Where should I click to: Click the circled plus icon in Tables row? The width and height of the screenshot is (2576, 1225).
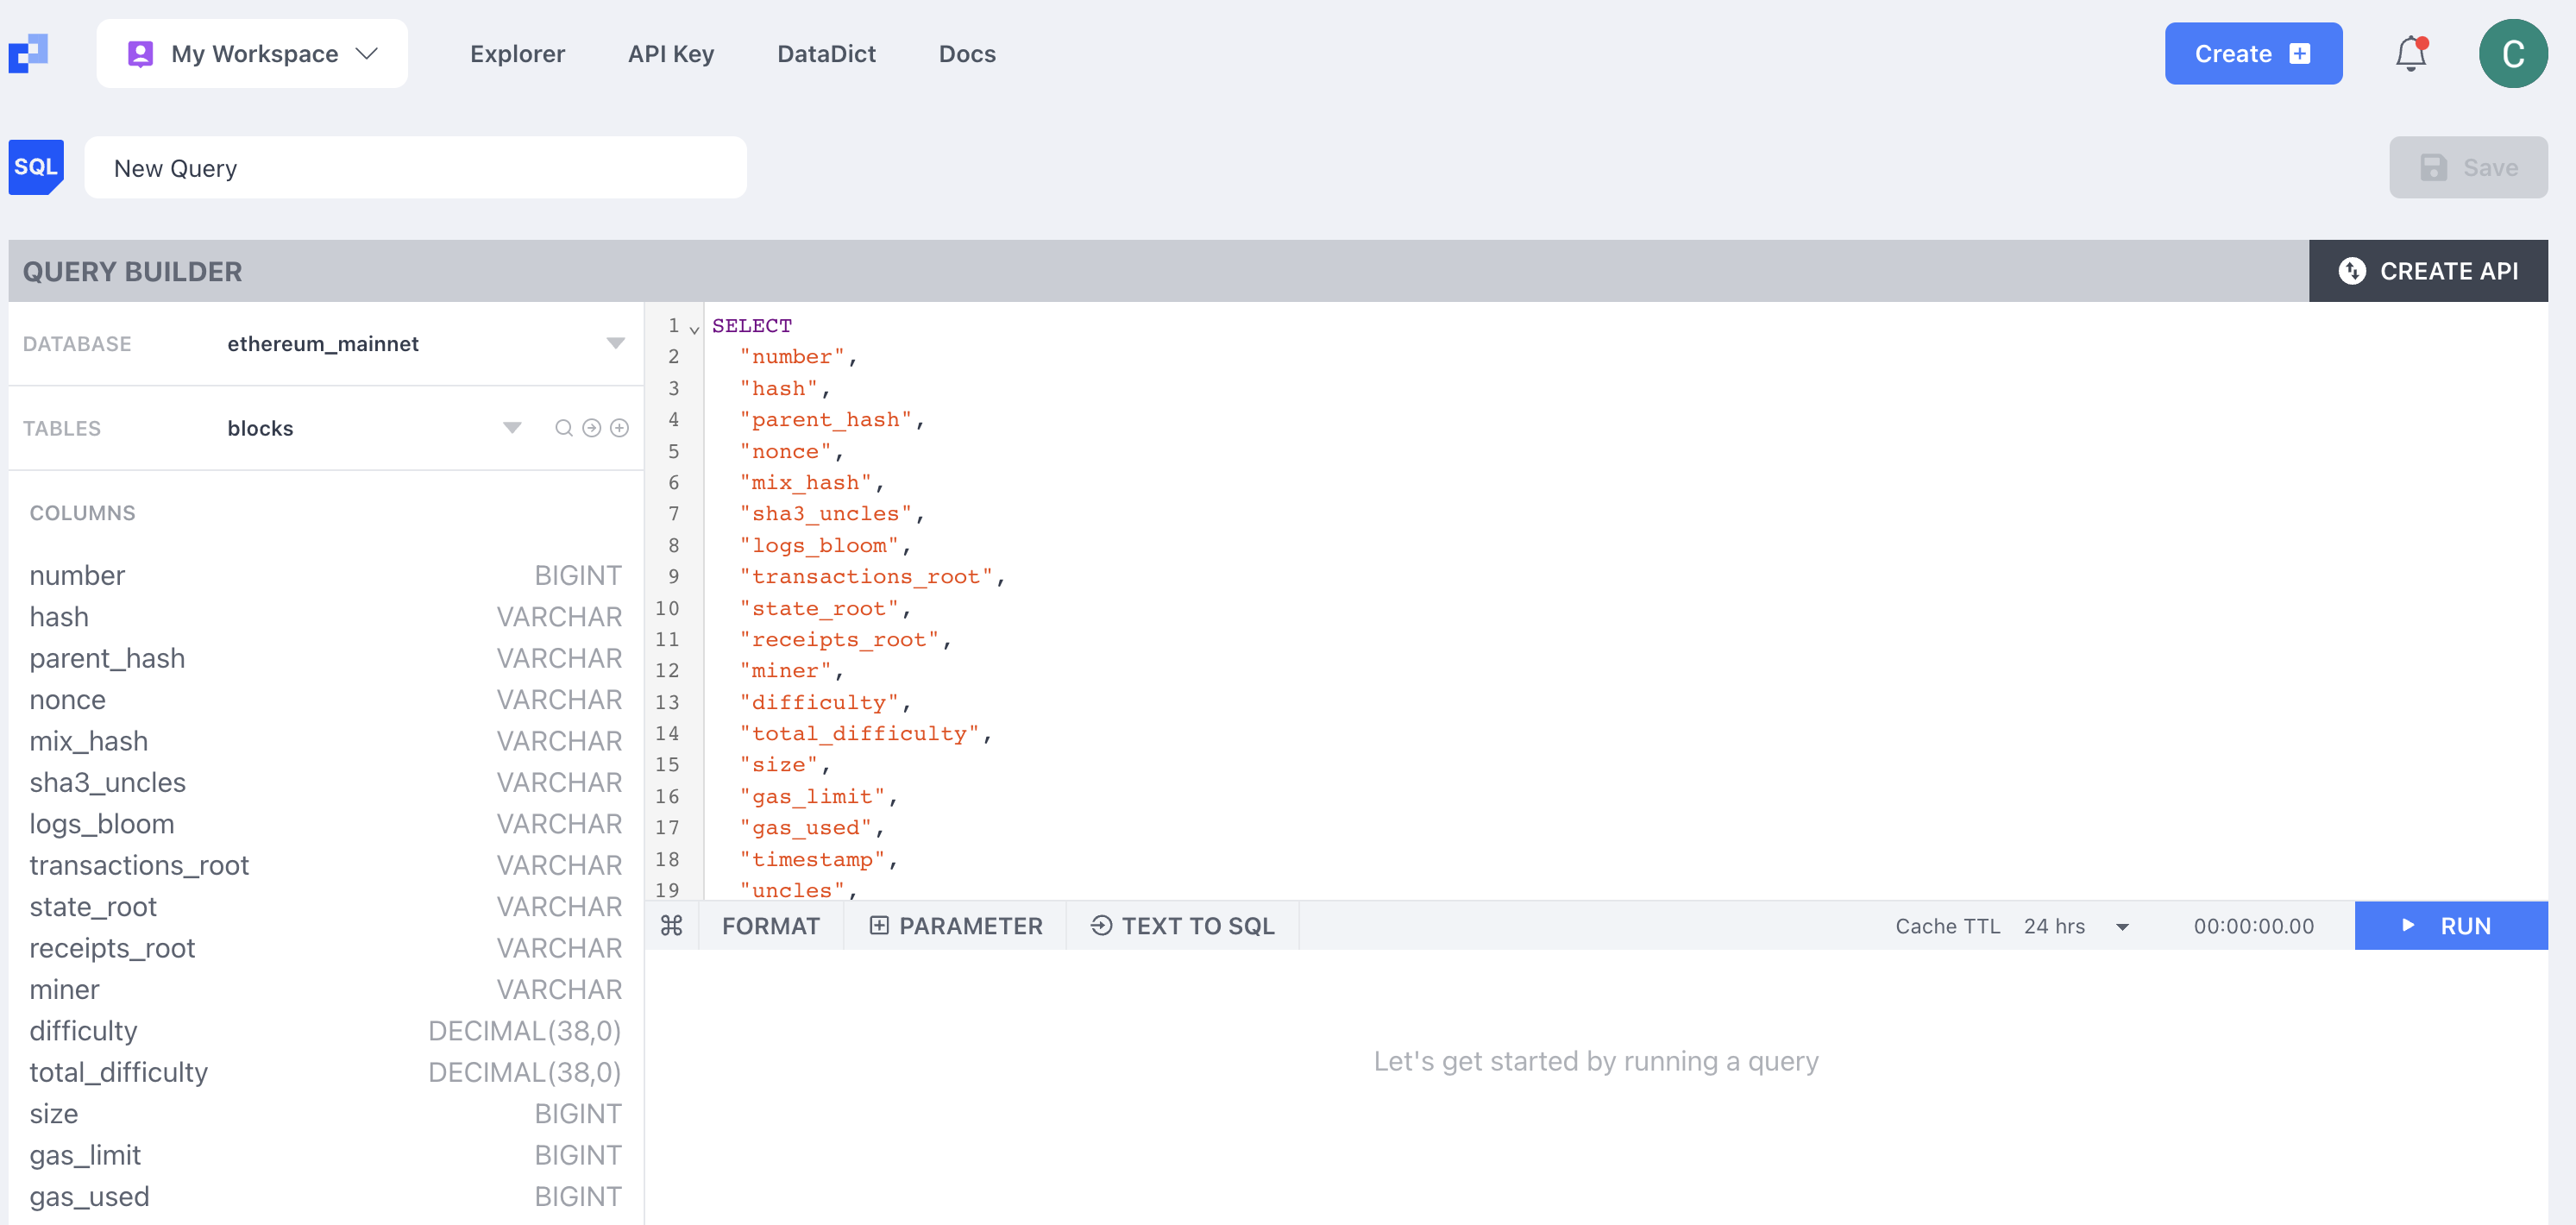[x=620, y=428]
